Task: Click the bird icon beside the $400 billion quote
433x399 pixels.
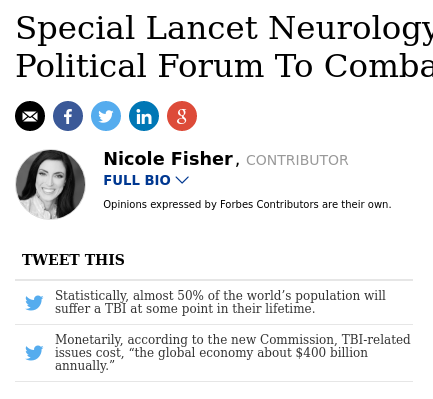Action: [34, 353]
